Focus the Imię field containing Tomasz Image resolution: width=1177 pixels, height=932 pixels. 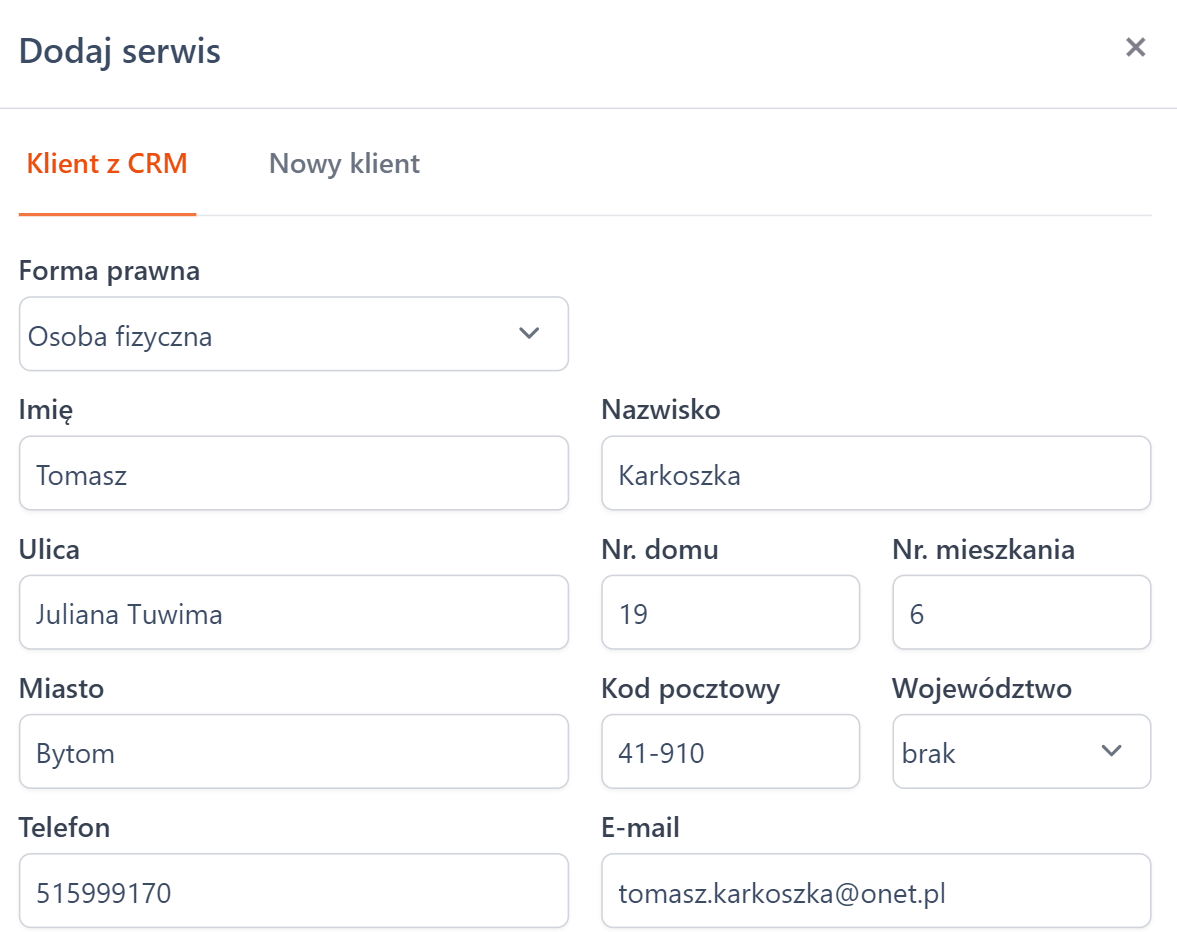[293, 474]
